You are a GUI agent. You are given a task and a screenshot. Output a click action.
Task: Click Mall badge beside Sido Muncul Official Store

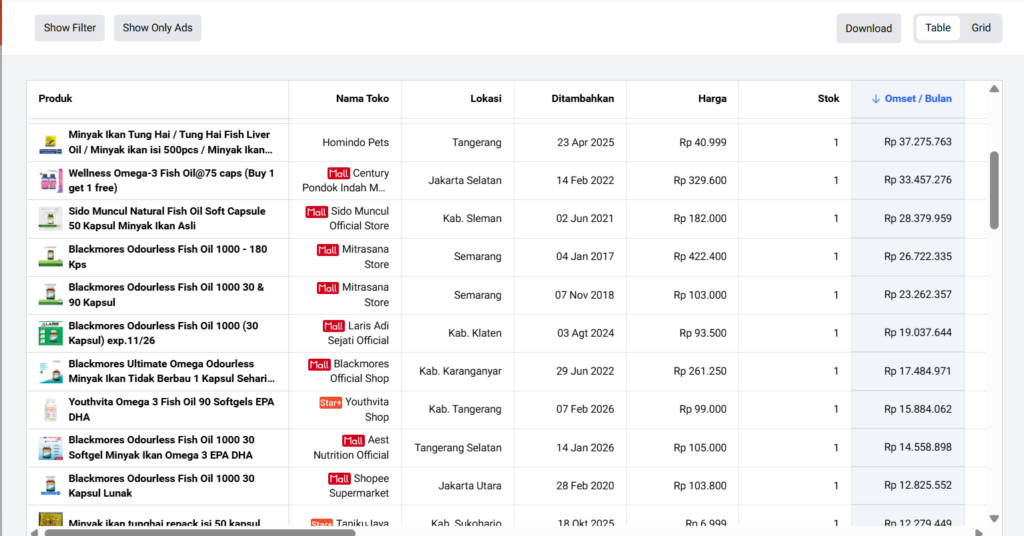(x=316, y=212)
